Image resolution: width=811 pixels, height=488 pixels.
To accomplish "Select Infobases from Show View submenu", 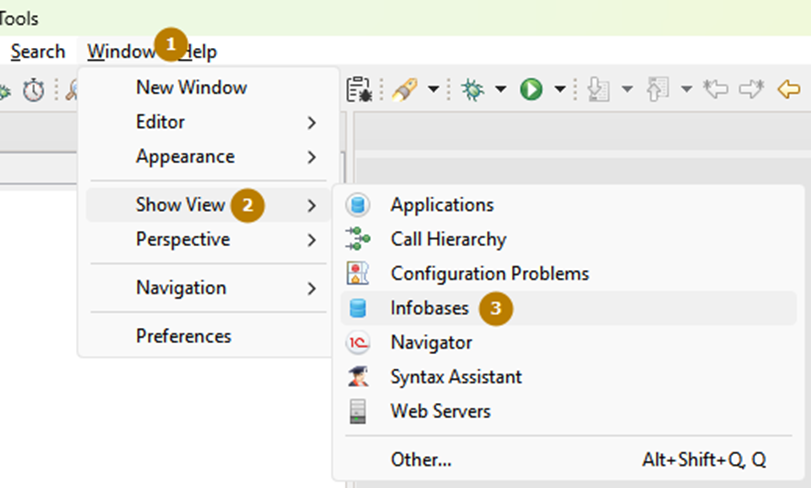I will pos(430,308).
